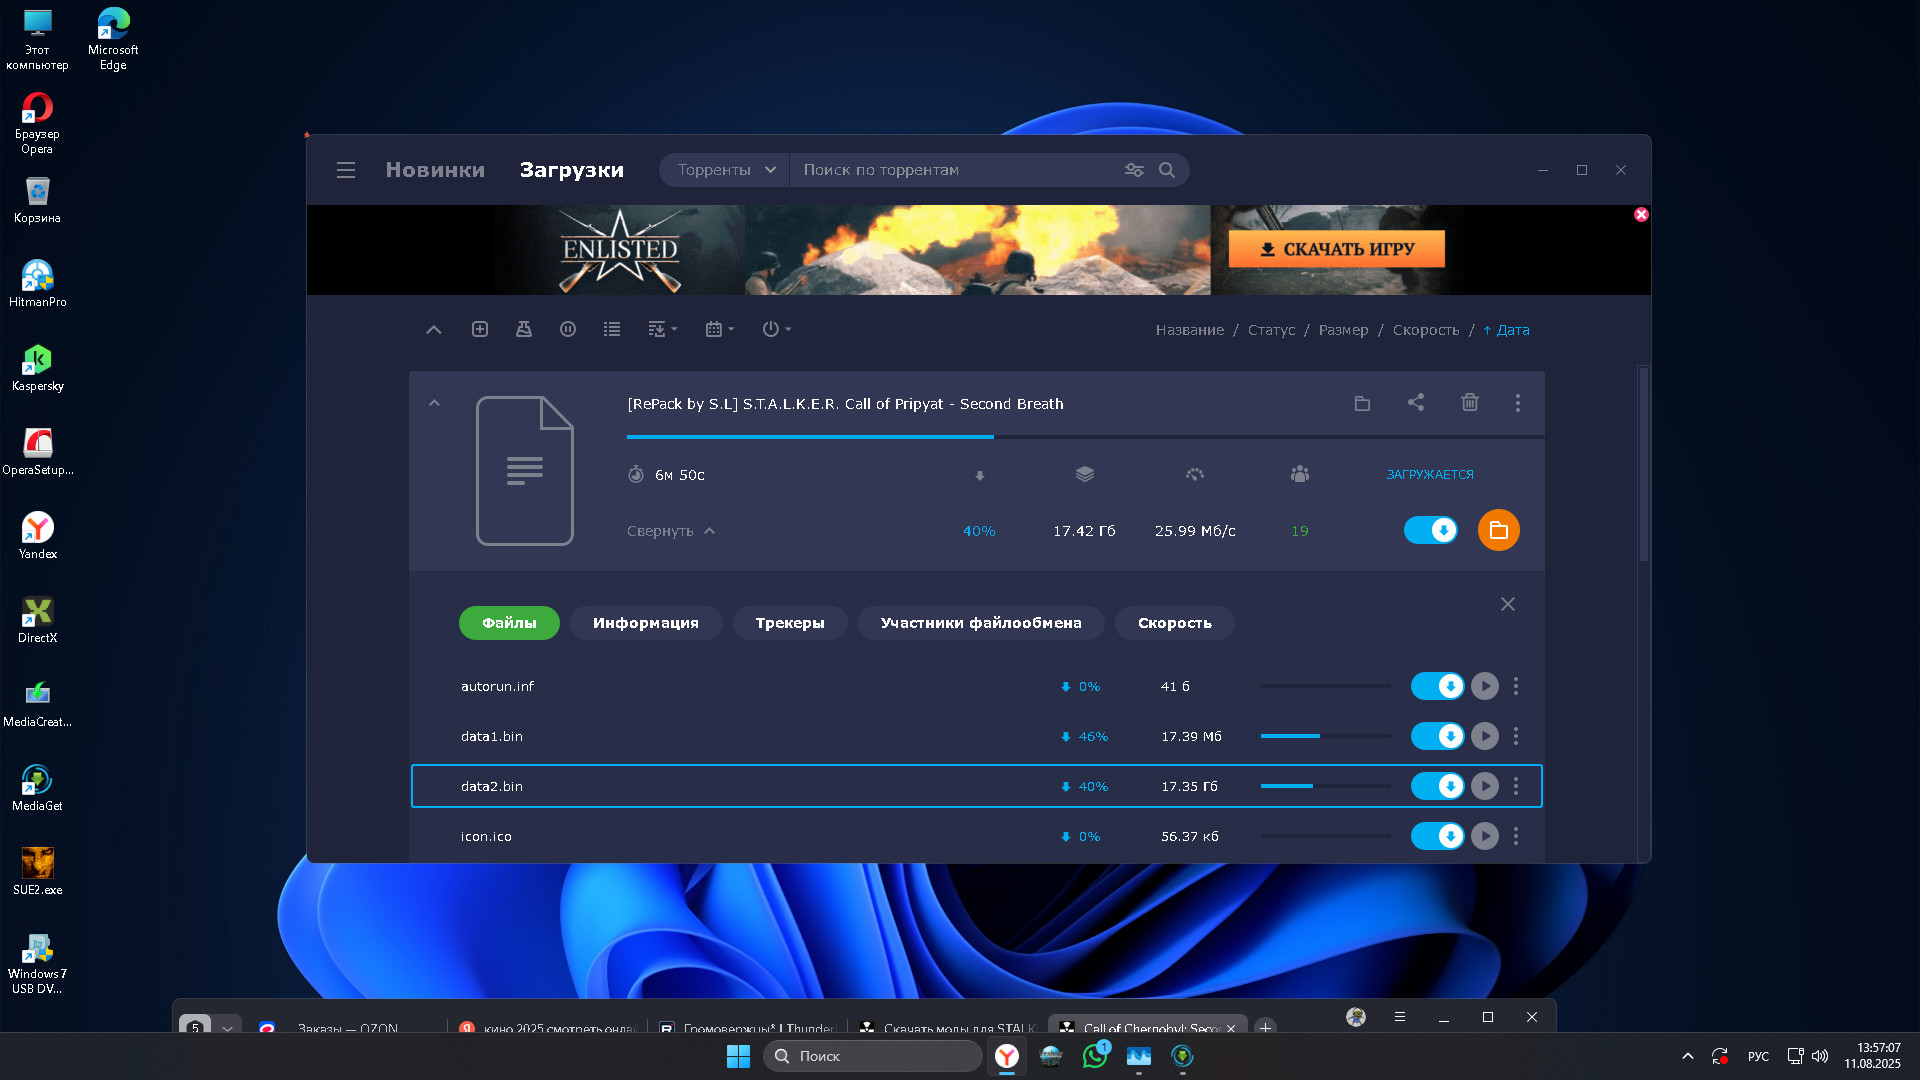Open more options for icon.ico
Viewport: 1920px width, 1080px height.
pos(1516,836)
